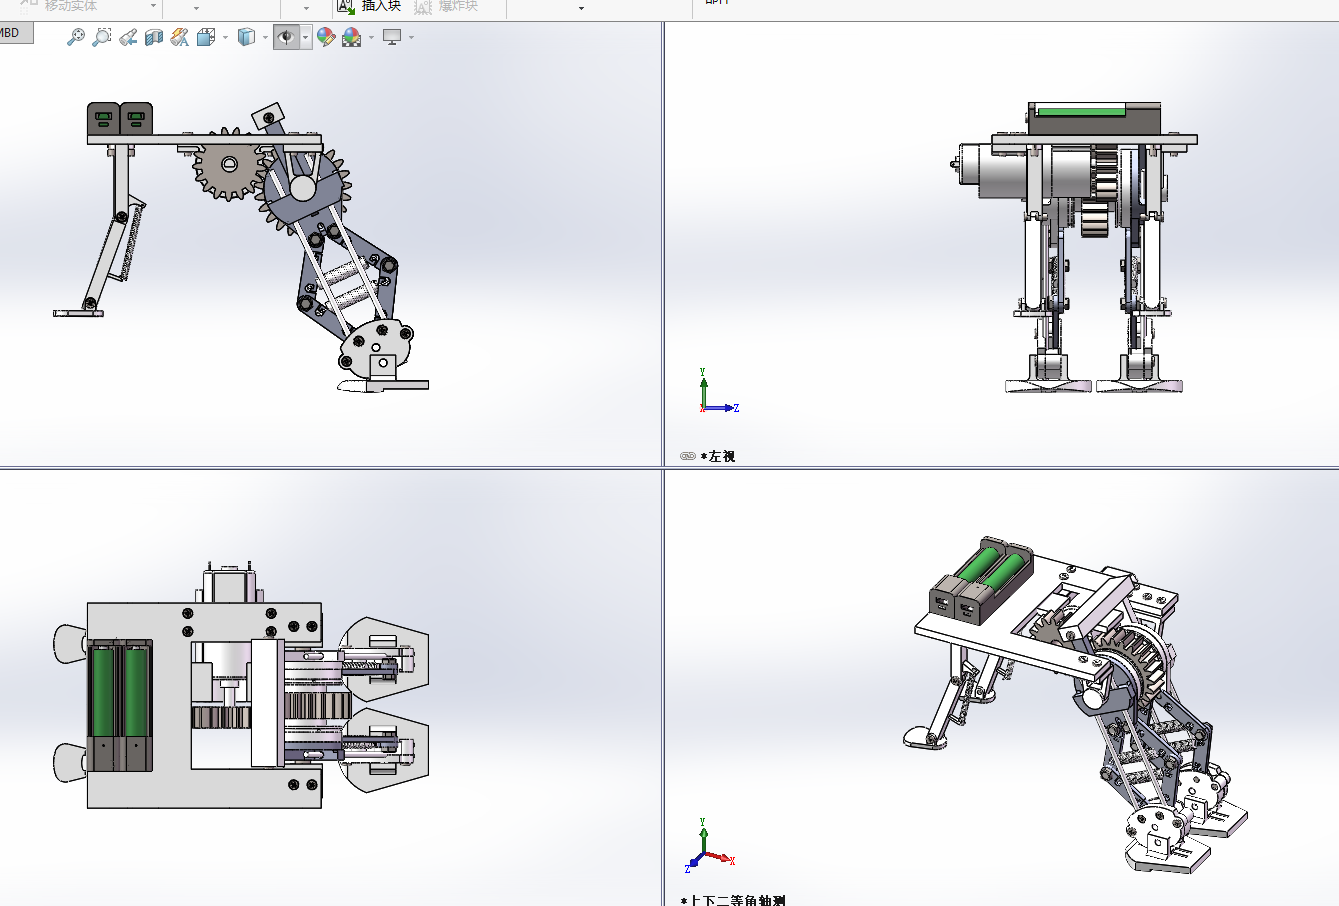Screen dimensions: 1339x906
Task: Expand the Hide/Show Items dropdown arrow
Action: (305, 38)
